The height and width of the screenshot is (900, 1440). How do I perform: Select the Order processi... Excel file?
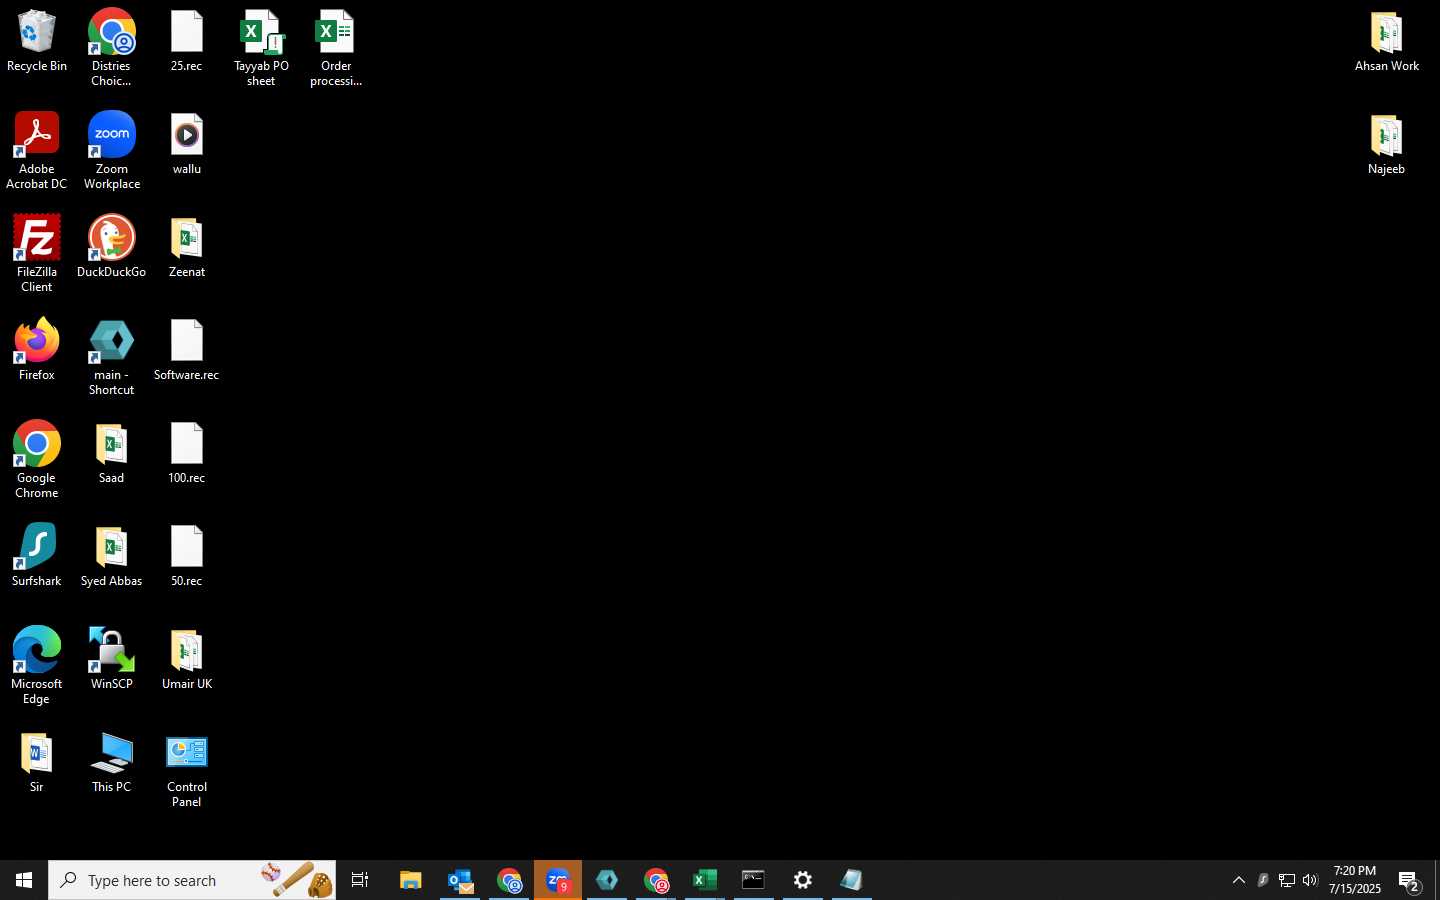click(336, 48)
